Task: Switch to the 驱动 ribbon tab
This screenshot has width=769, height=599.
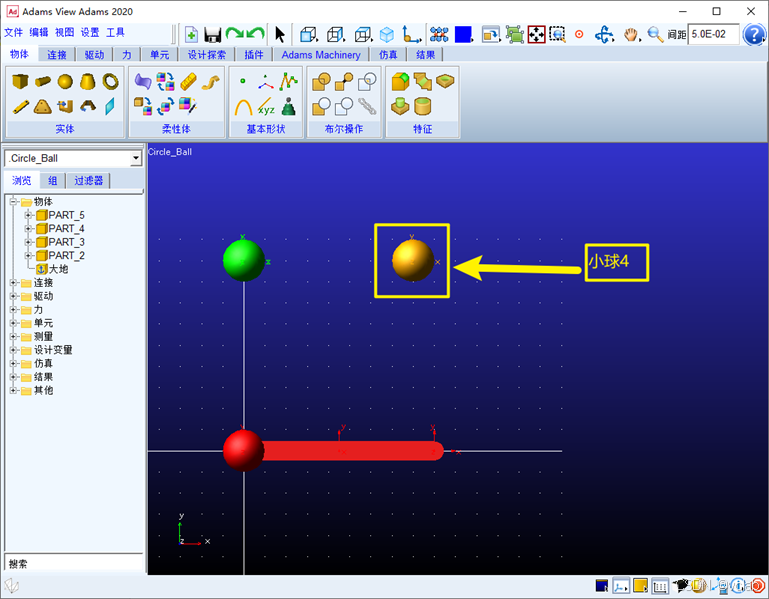Action: tap(94, 54)
